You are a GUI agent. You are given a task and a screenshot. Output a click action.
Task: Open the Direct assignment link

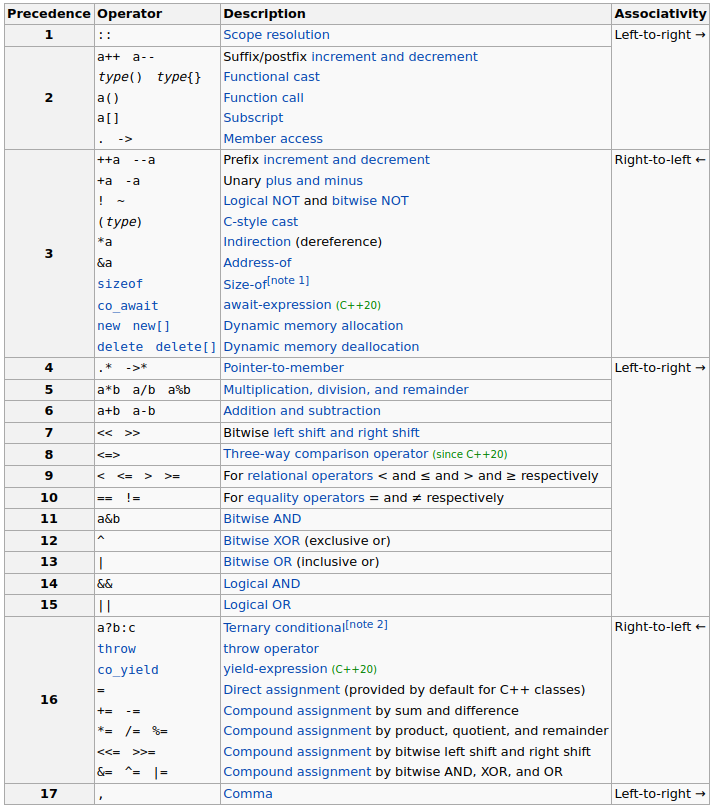pyautogui.click(x=282, y=690)
